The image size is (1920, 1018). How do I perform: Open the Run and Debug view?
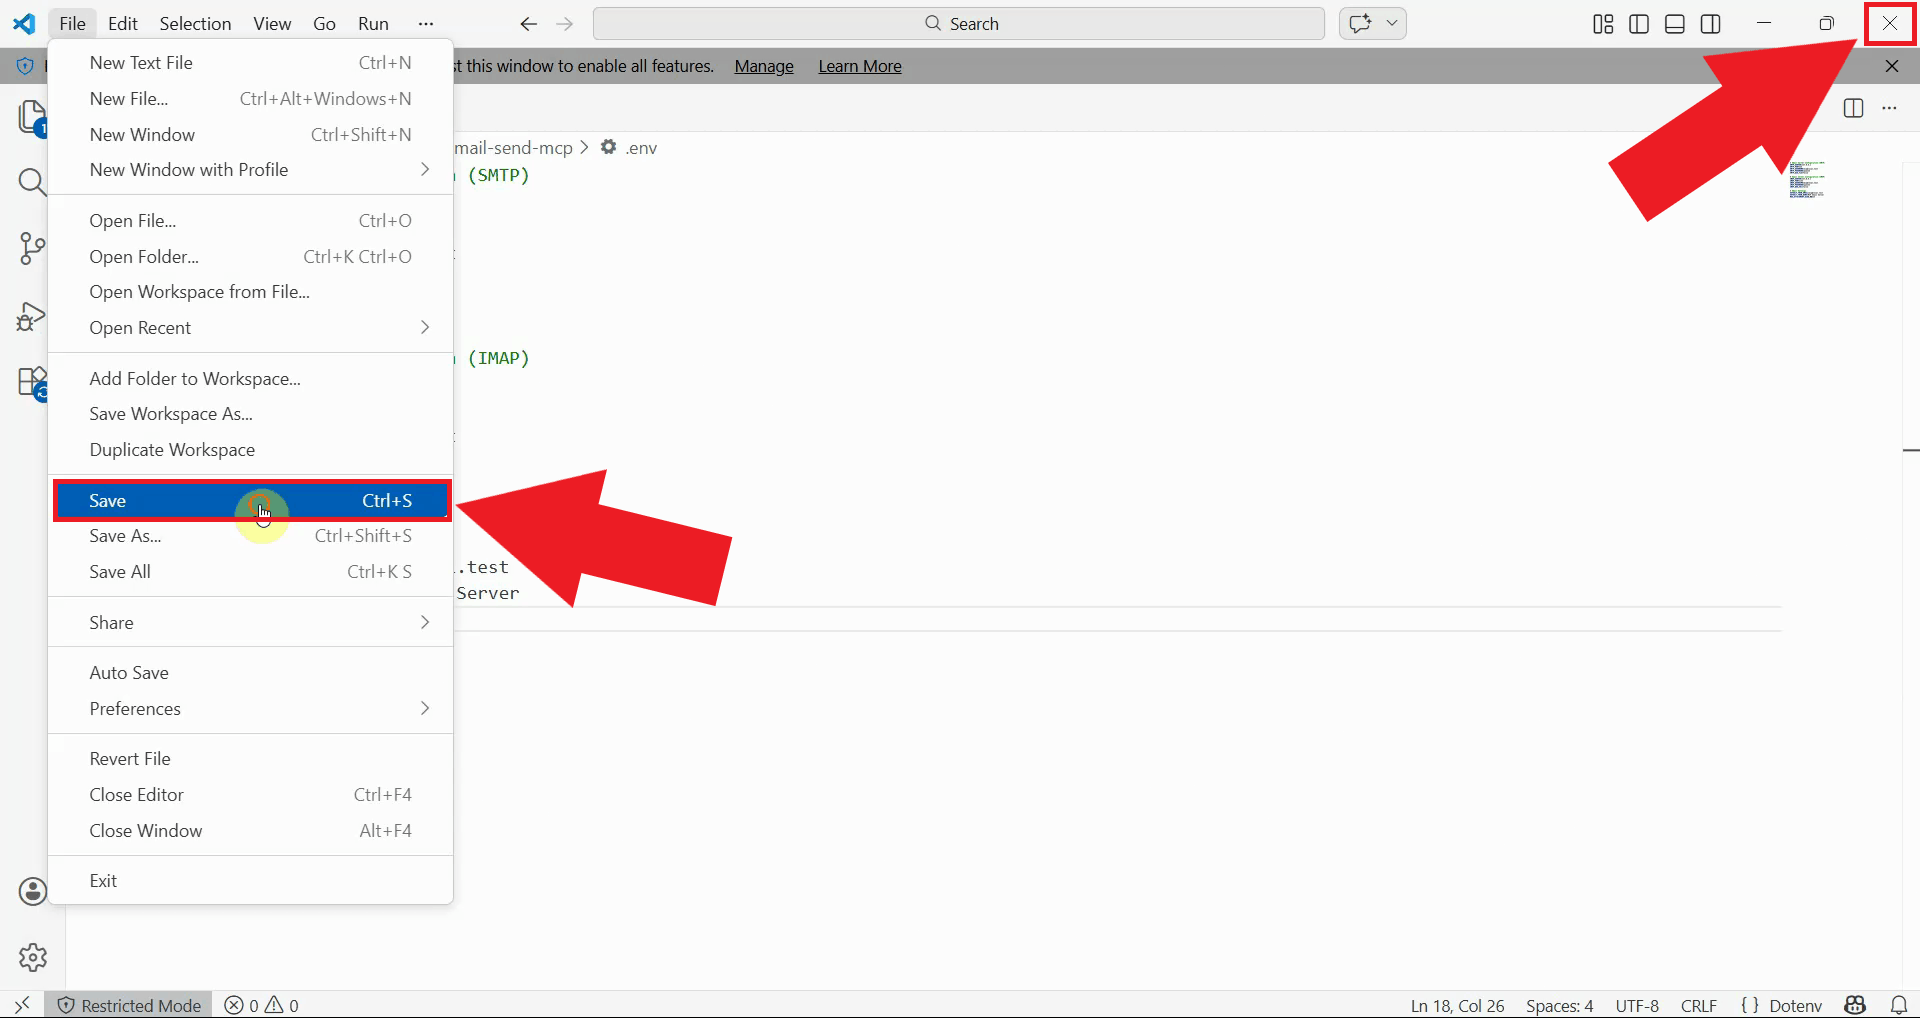32,316
